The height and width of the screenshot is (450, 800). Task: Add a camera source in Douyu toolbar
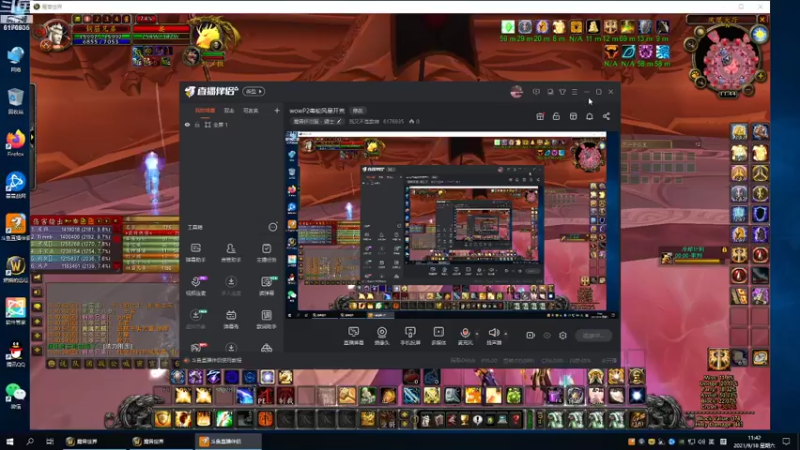(x=382, y=336)
